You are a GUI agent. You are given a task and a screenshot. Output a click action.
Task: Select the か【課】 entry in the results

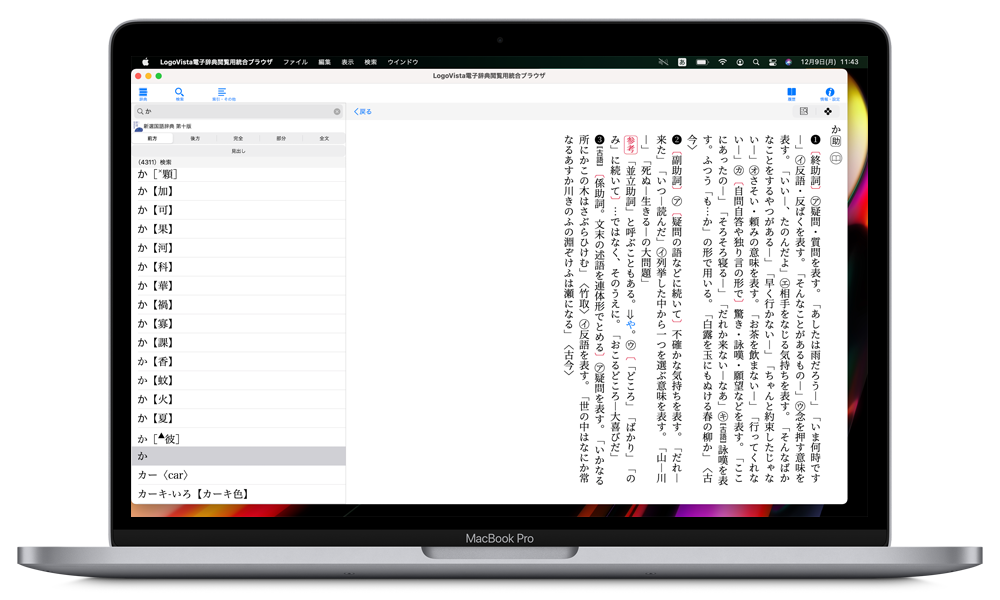[x=239, y=342]
